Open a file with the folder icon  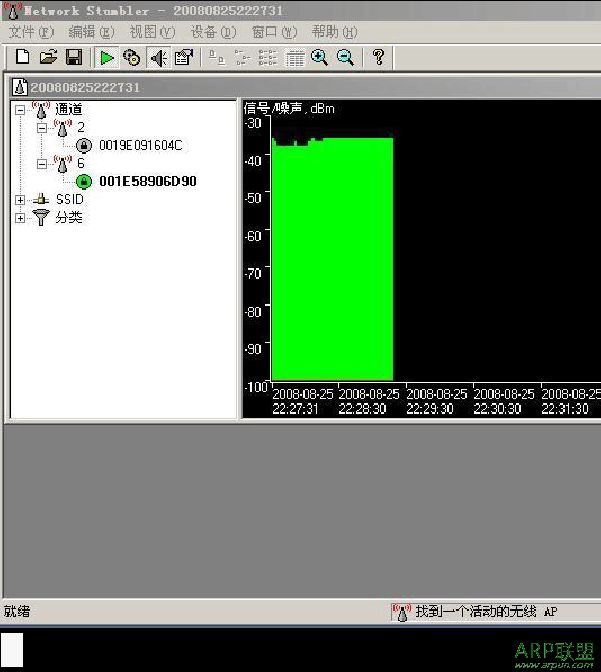(x=48, y=57)
